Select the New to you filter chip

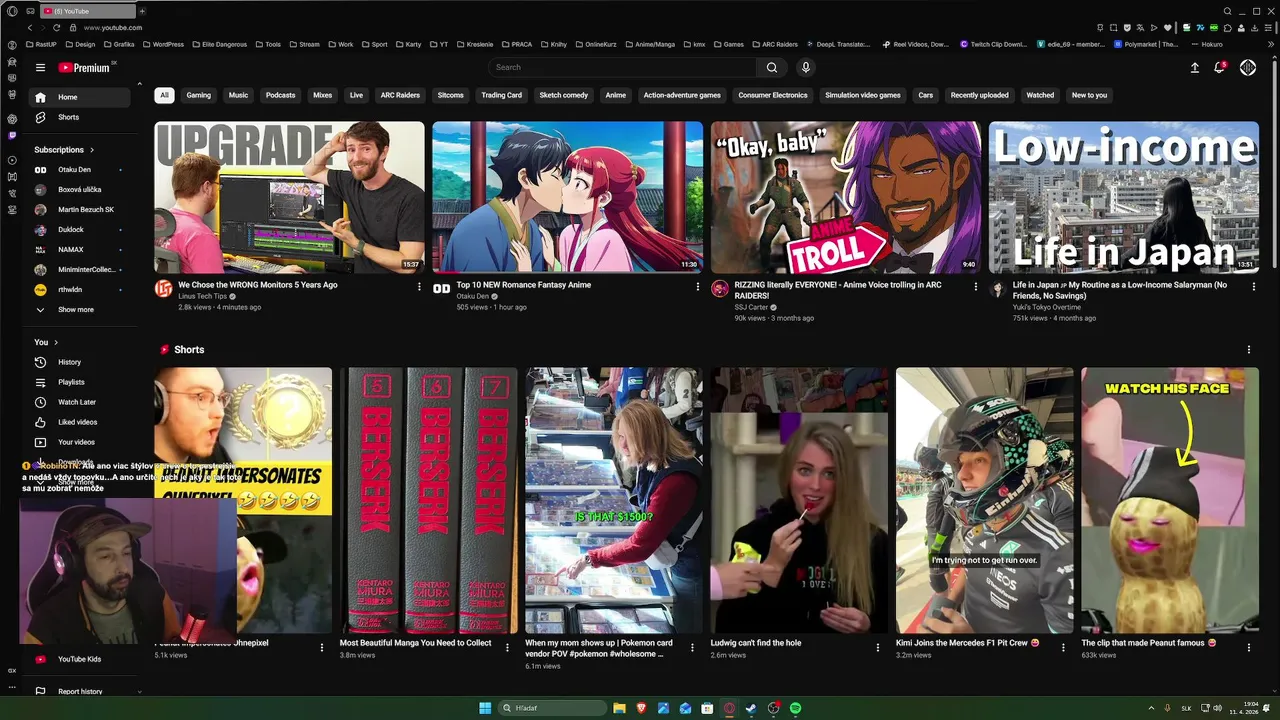1089,95
